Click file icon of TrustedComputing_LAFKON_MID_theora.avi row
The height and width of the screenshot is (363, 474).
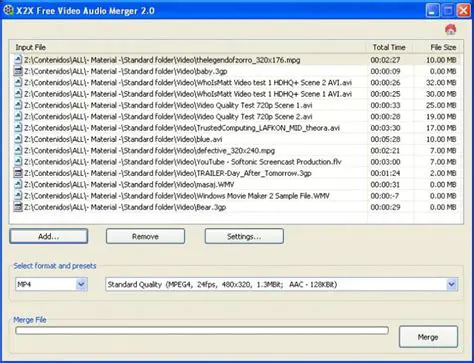coord(18,128)
